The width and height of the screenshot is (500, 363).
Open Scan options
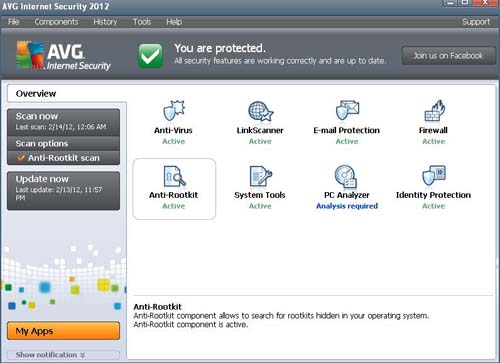pyautogui.click(x=63, y=144)
